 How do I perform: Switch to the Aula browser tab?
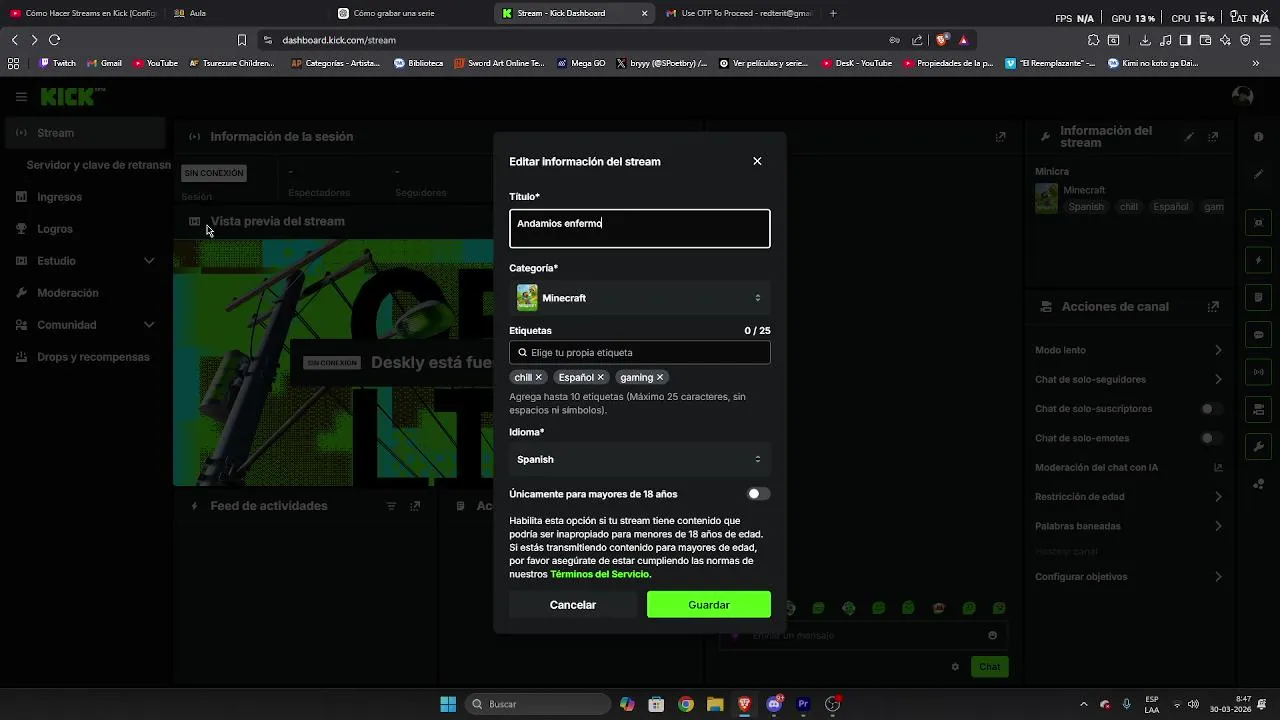(245, 13)
